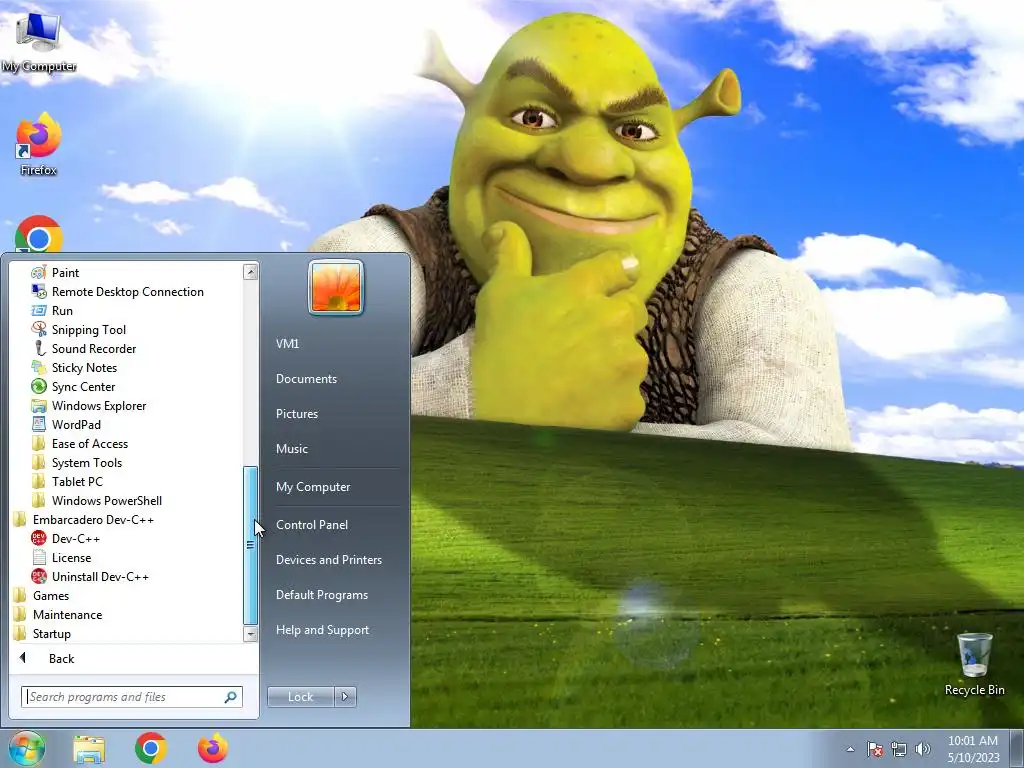Click scrollbar up arrow in programs list
The height and width of the screenshot is (768, 1024).
250,272
